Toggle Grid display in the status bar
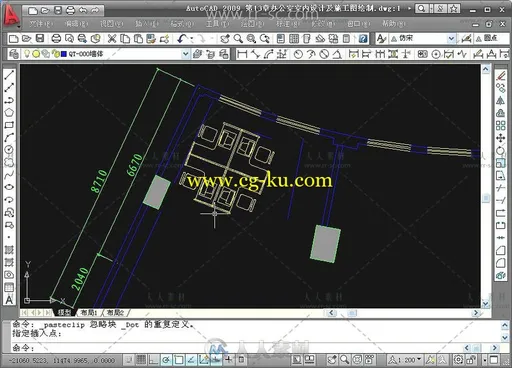The height and width of the screenshot is (368, 512). click(141, 359)
